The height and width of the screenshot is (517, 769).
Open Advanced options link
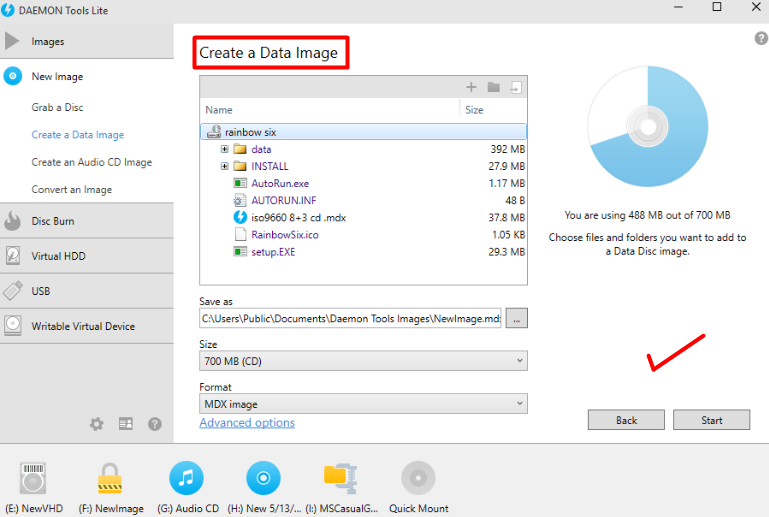pyautogui.click(x=247, y=423)
